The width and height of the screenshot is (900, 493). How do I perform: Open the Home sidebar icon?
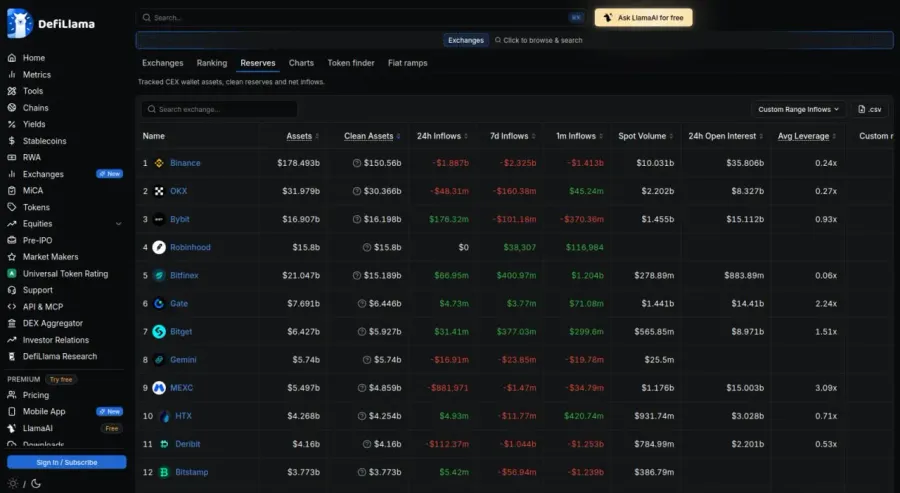tap(11, 58)
